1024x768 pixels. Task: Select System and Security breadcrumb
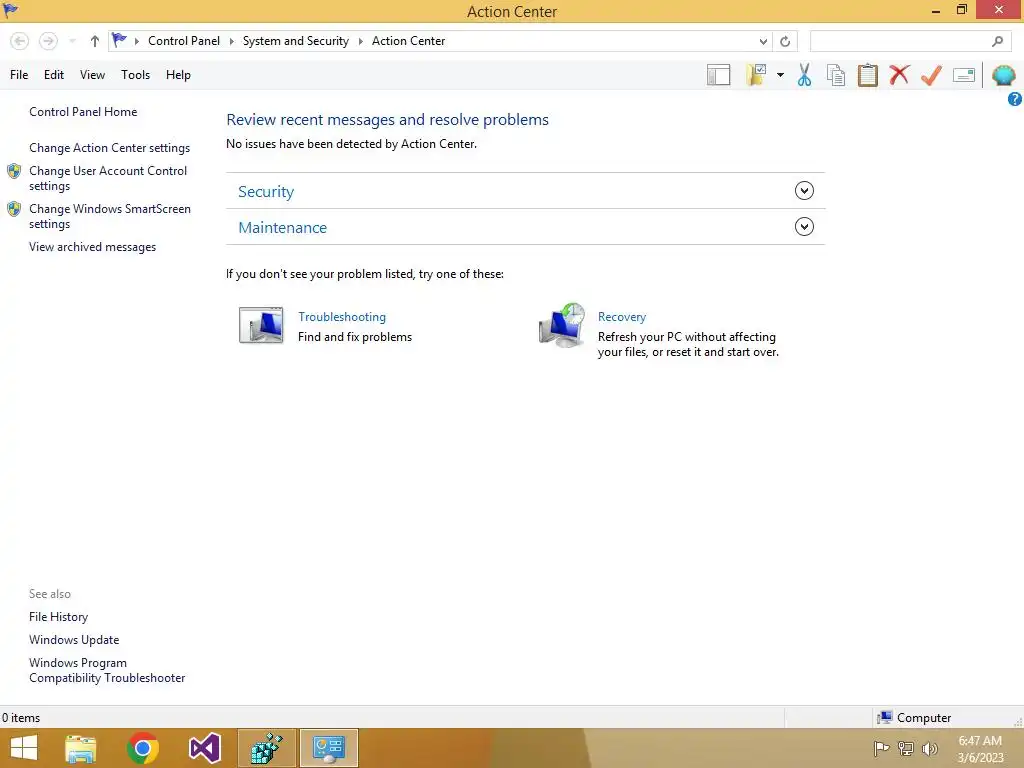(295, 40)
